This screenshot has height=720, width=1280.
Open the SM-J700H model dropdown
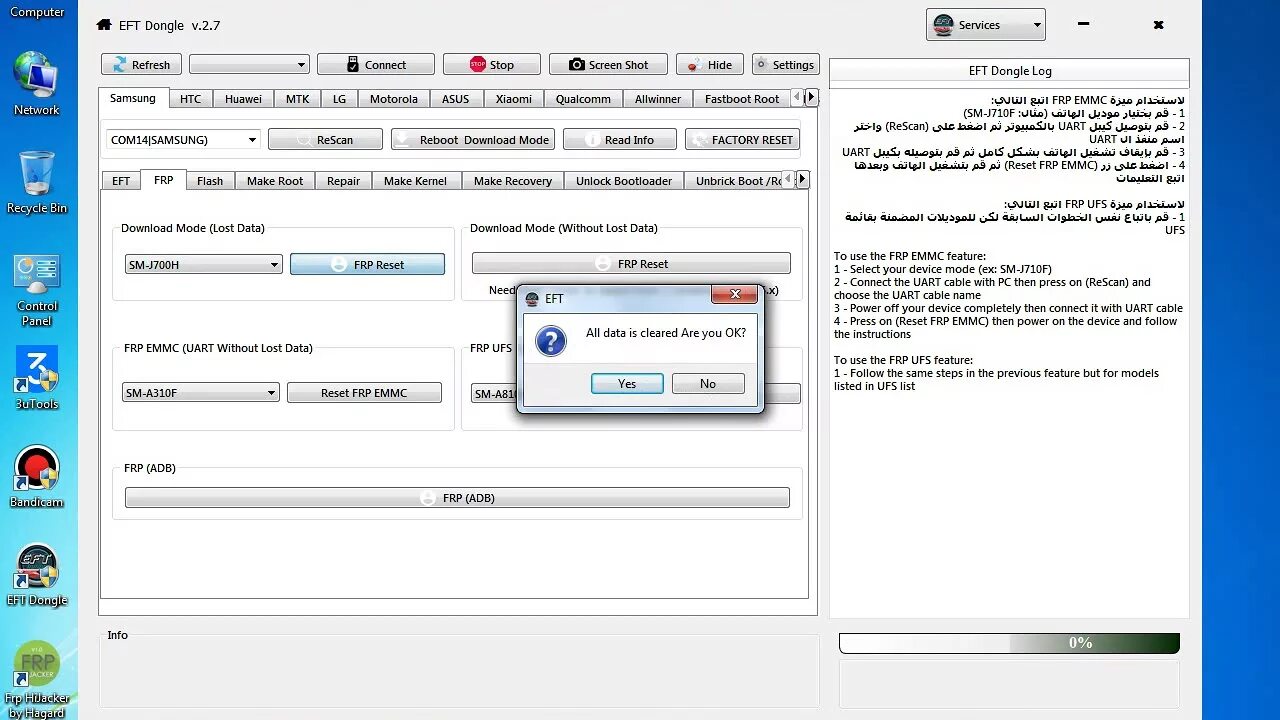[203, 265]
